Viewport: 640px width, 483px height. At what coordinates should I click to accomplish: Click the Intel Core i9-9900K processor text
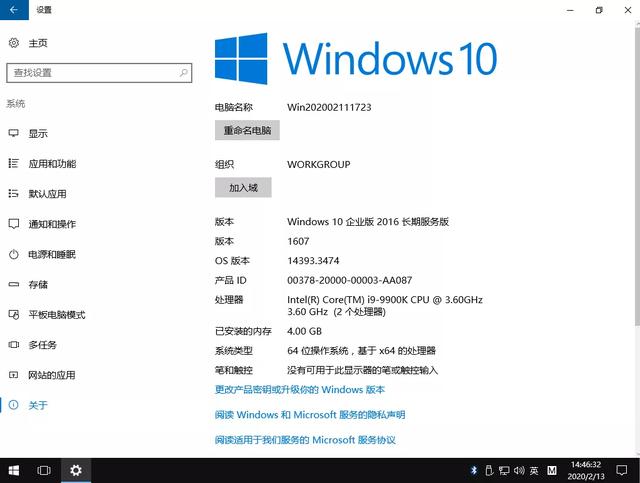pos(385,305)
